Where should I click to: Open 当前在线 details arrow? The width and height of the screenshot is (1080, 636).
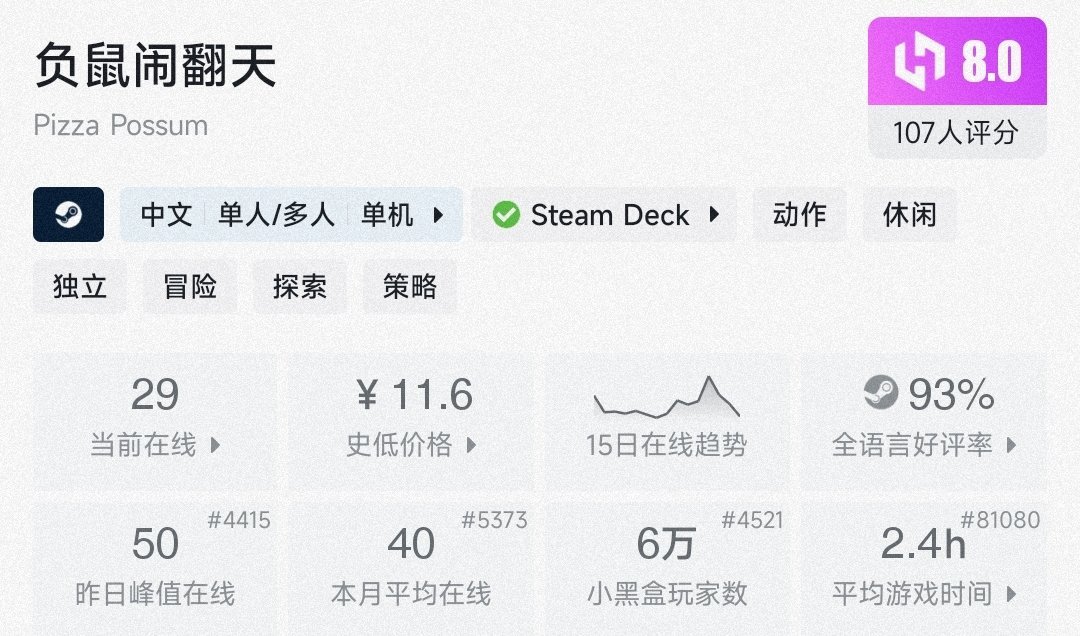coord(215,445)
